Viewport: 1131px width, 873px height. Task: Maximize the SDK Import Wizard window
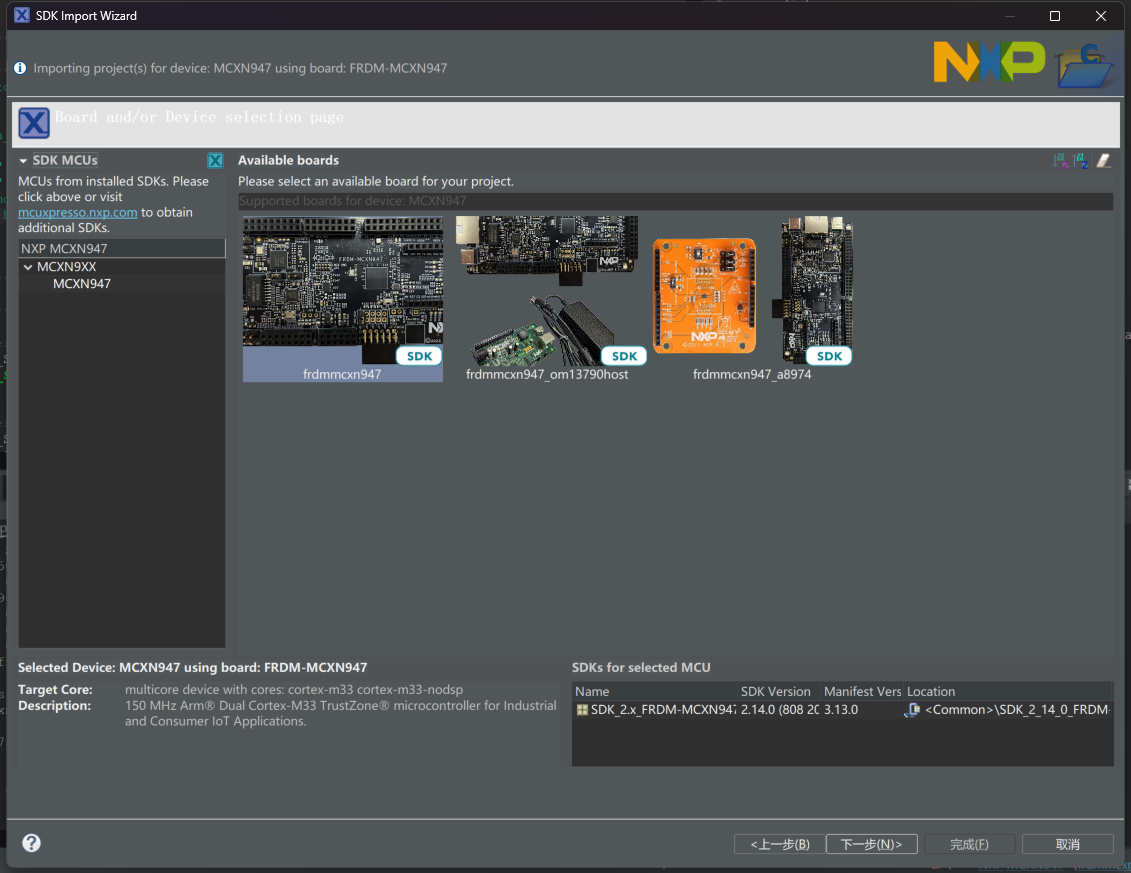[1055, 16]
